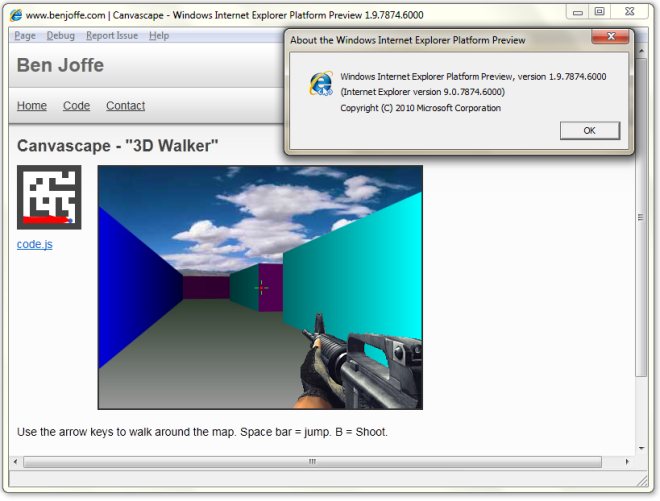Click the Canvascape - "3D Walker" heading

117,146
